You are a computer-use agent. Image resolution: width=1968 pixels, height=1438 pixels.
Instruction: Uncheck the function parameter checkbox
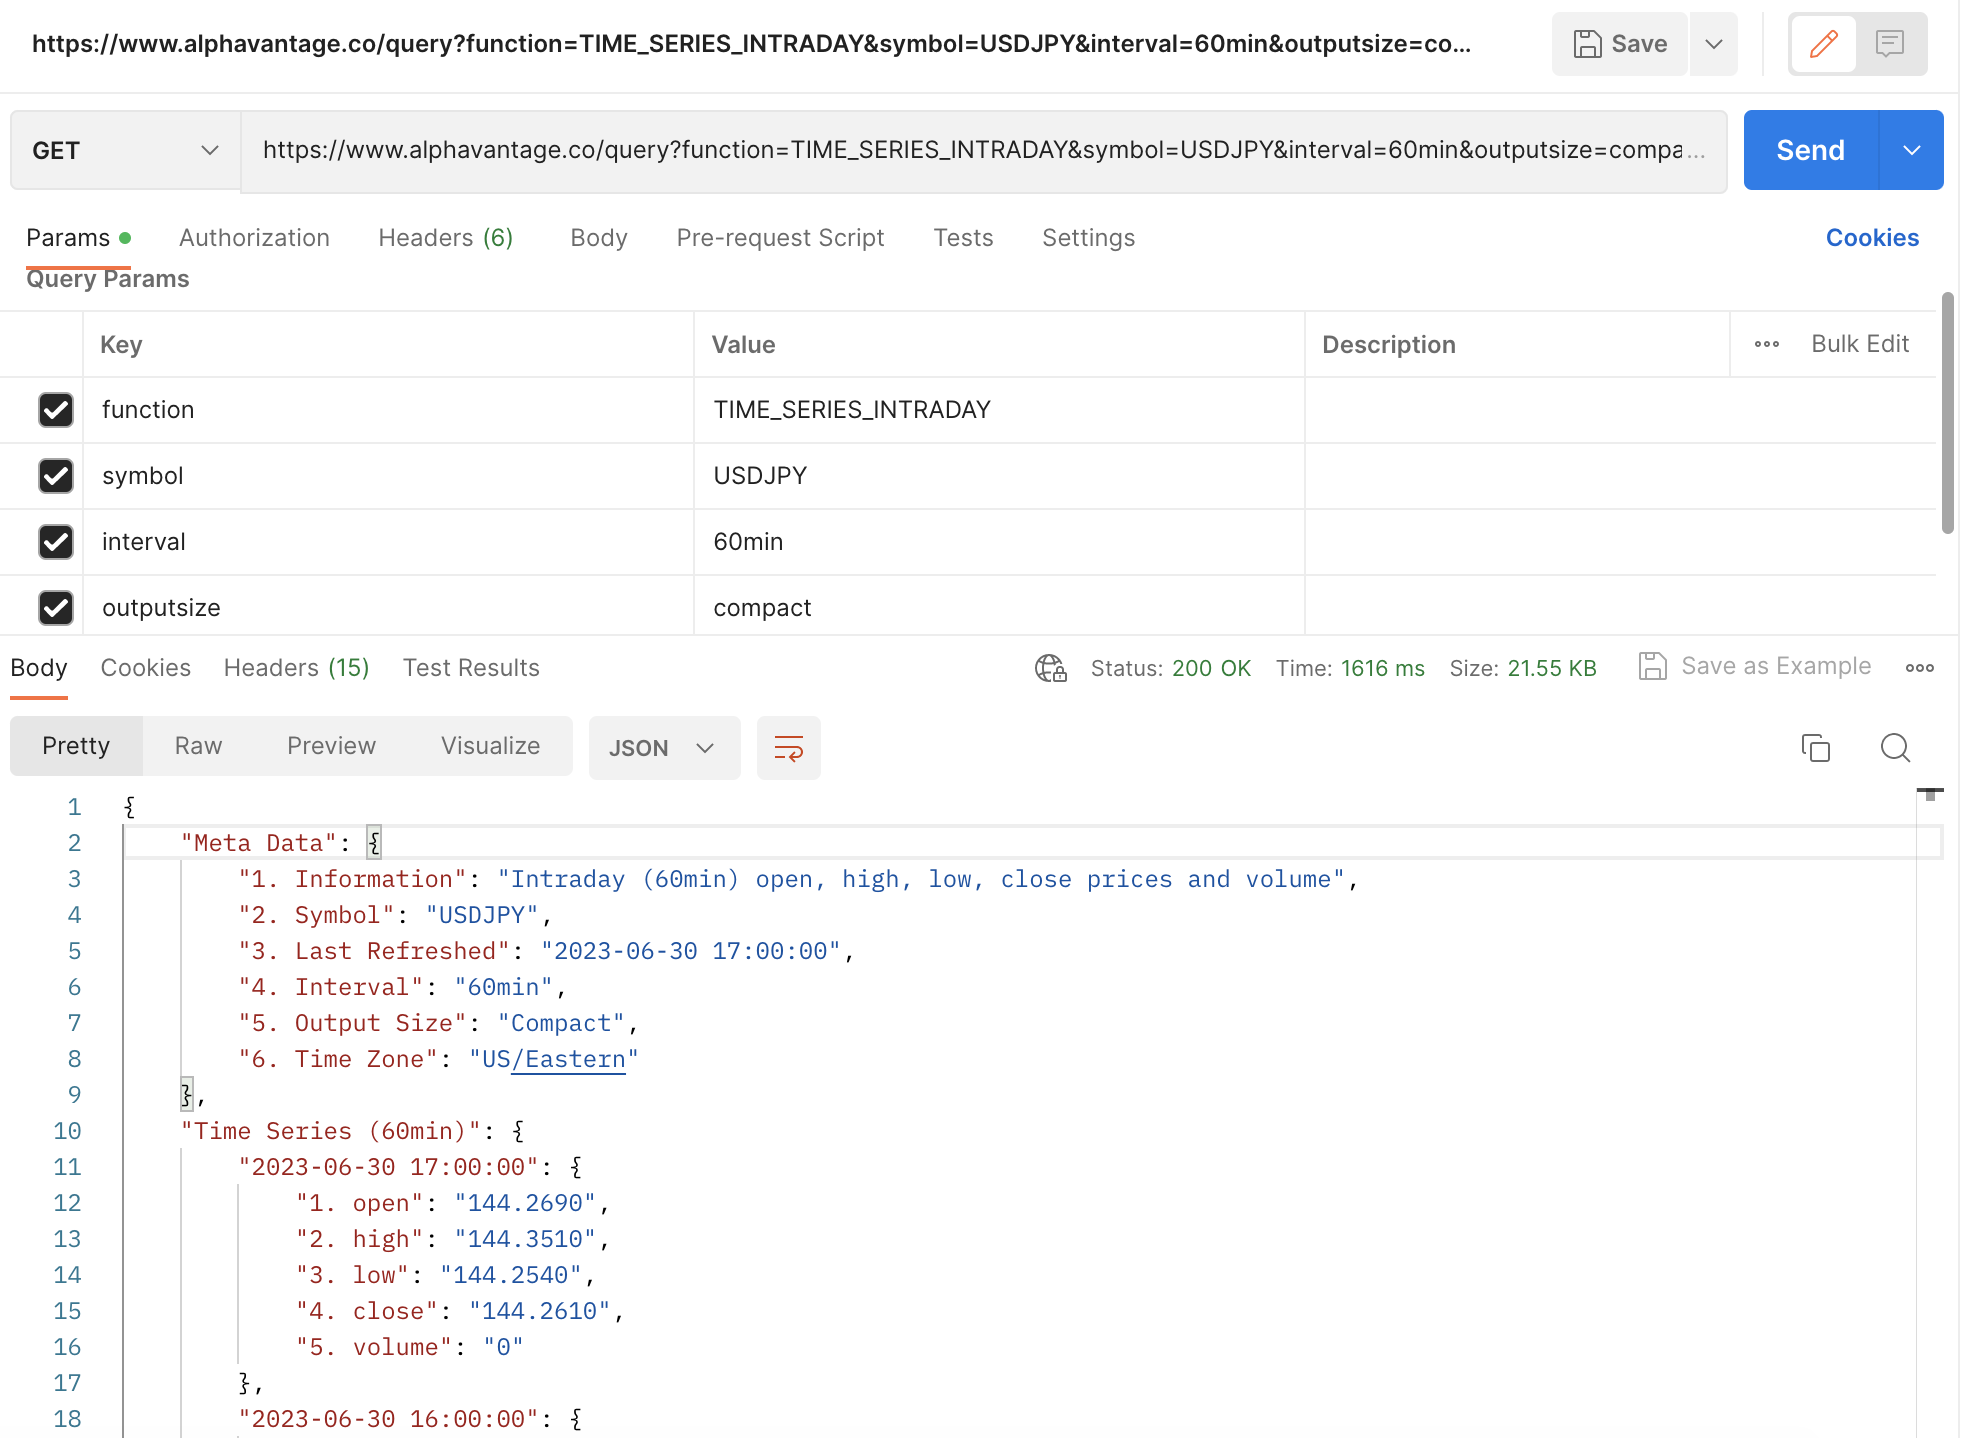tap(56, 410)
